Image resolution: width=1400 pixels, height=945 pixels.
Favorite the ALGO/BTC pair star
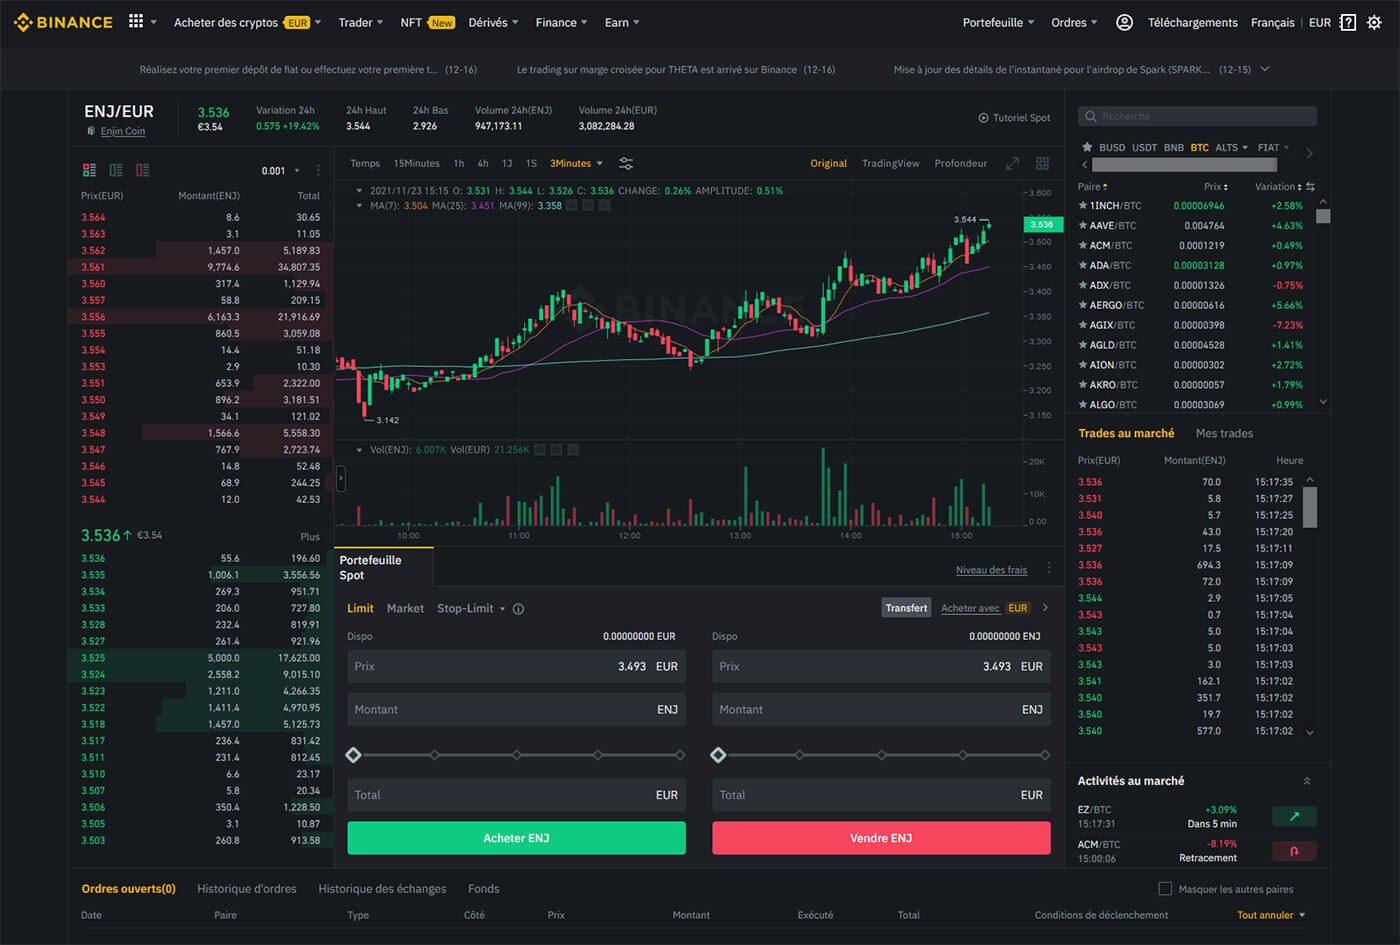coord(1083,404)
